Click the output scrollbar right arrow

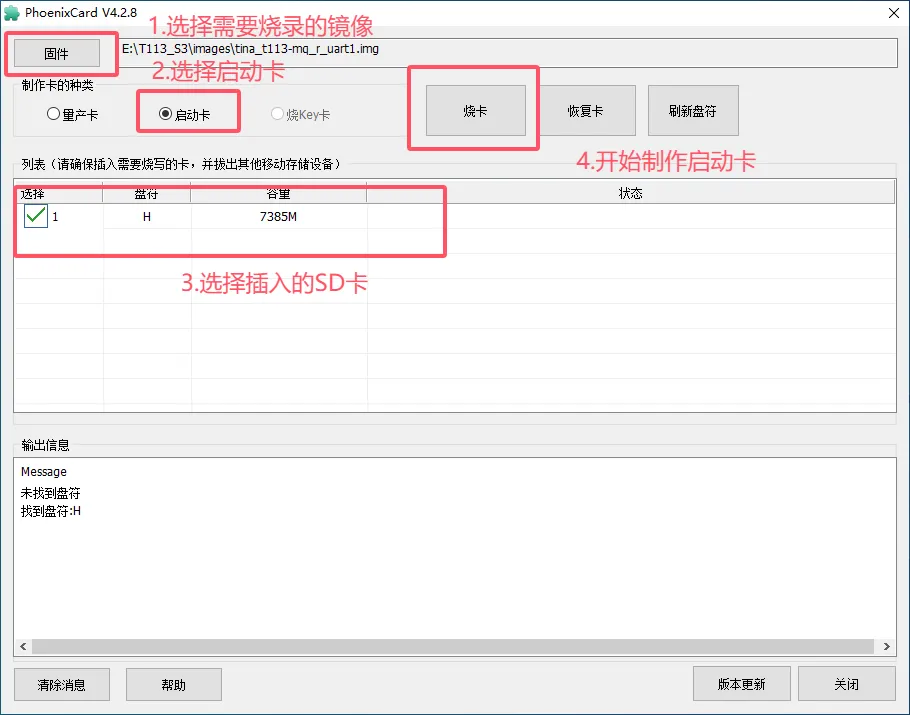point(885,647)
